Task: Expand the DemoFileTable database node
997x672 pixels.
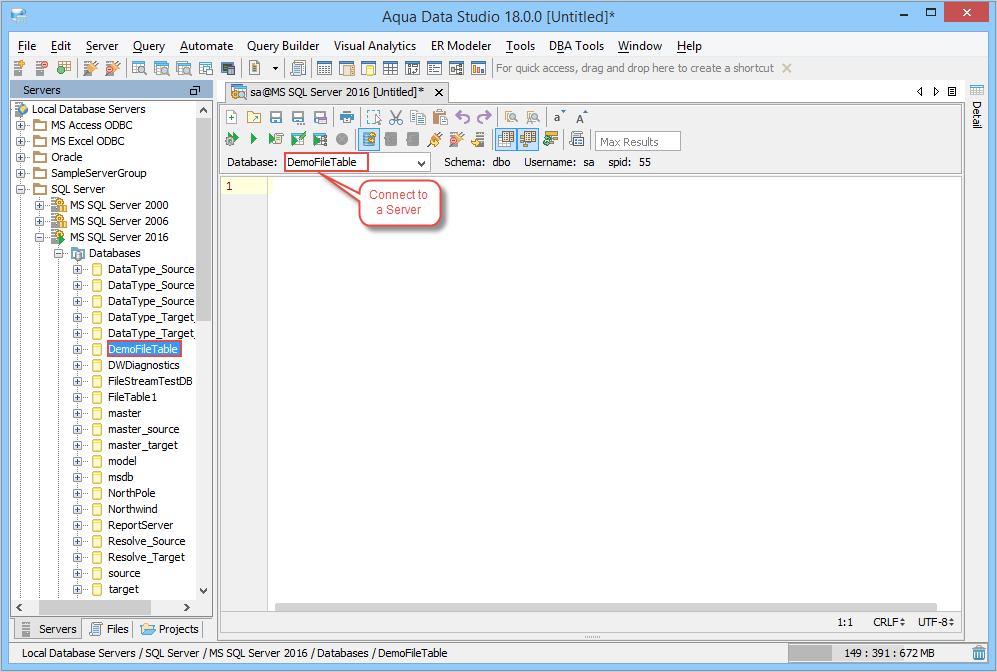Action: [x=78, y=349]
